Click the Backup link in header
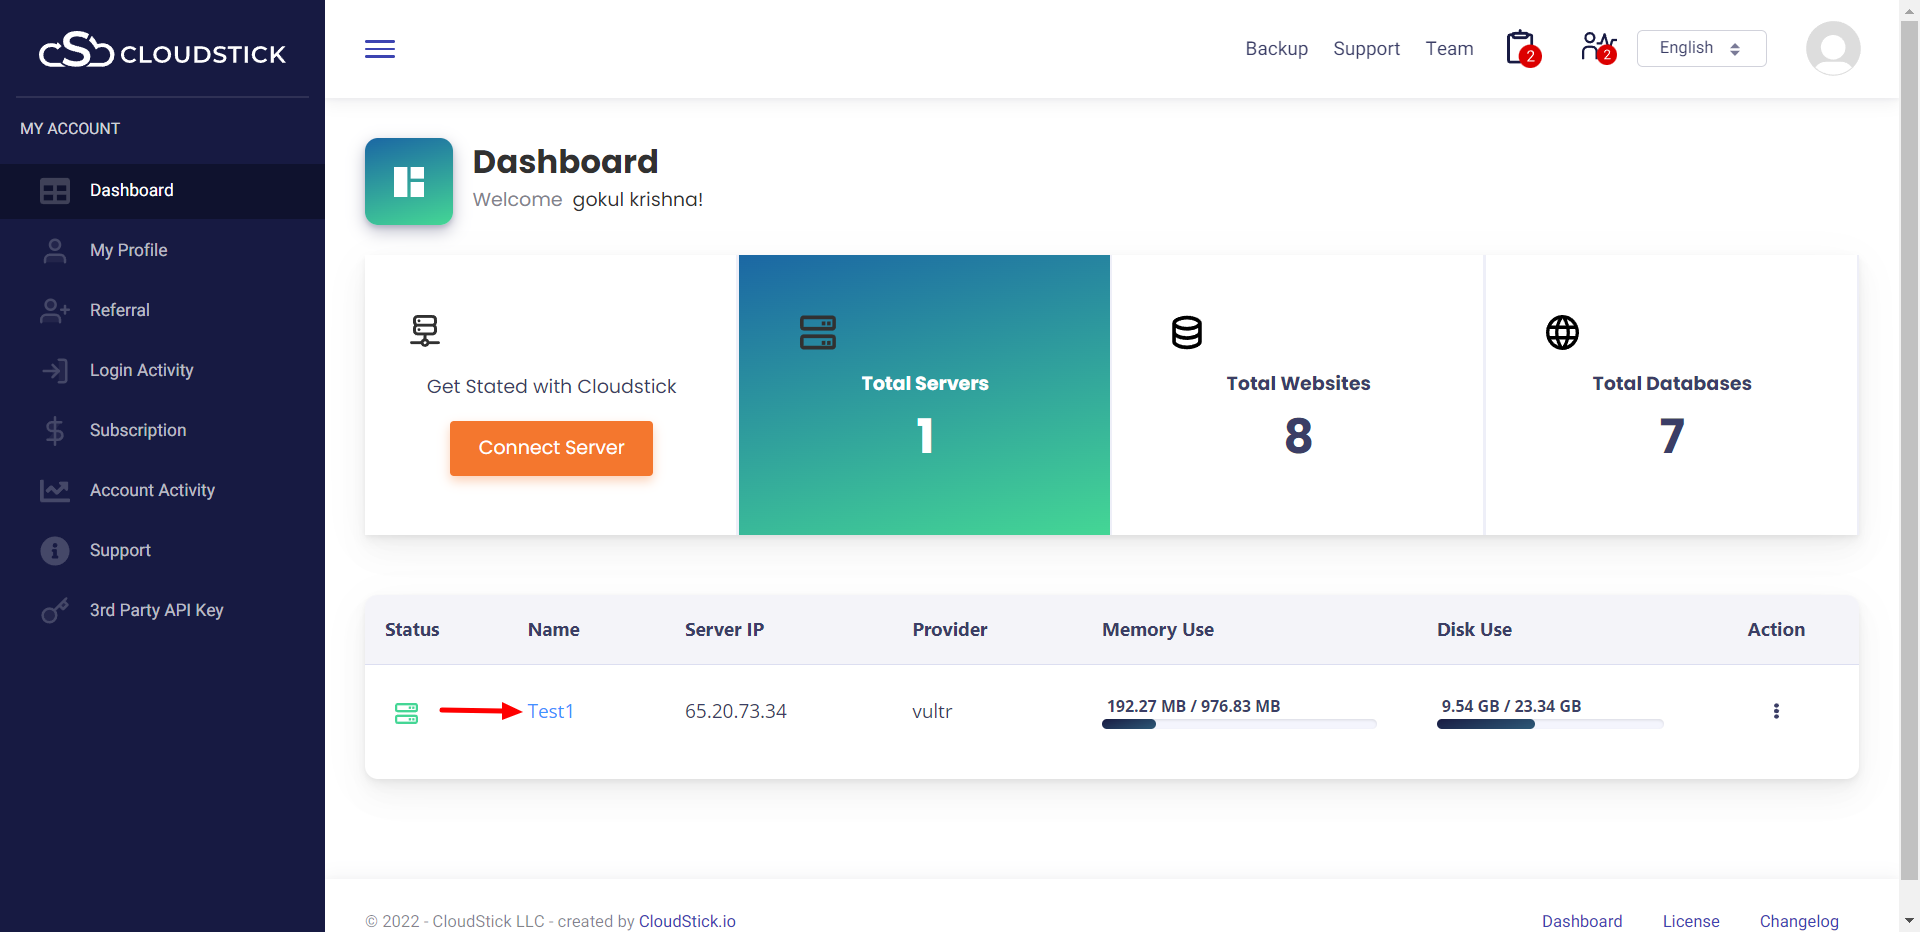 (1276, 49)
